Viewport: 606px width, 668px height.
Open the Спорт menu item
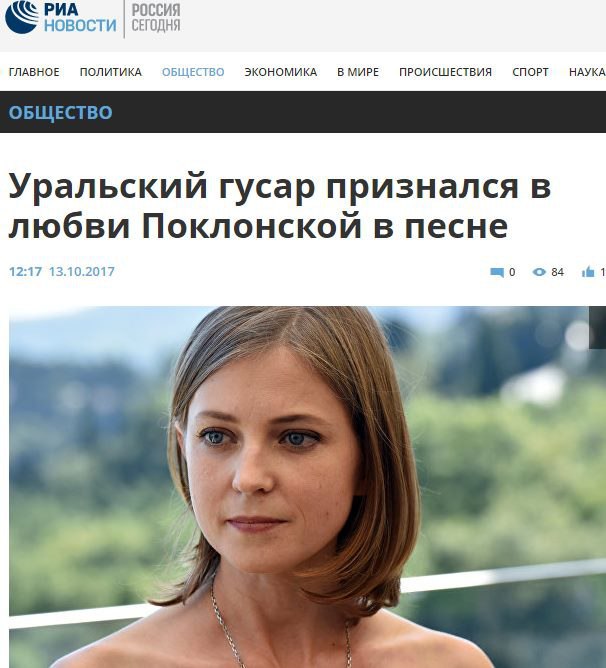(x=531, y=72)
